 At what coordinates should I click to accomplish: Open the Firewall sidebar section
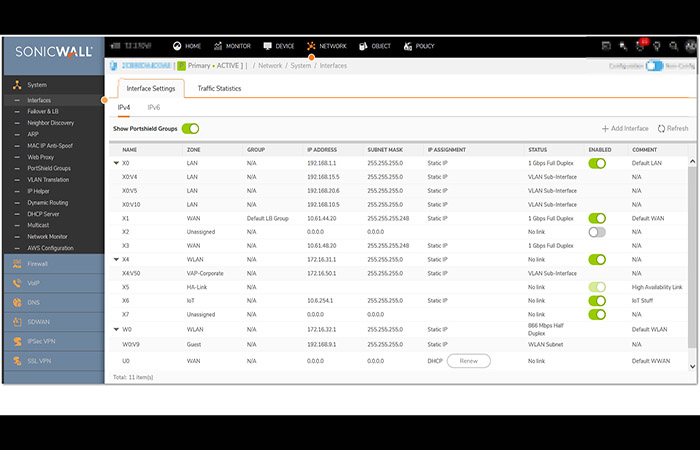[54, 264]
